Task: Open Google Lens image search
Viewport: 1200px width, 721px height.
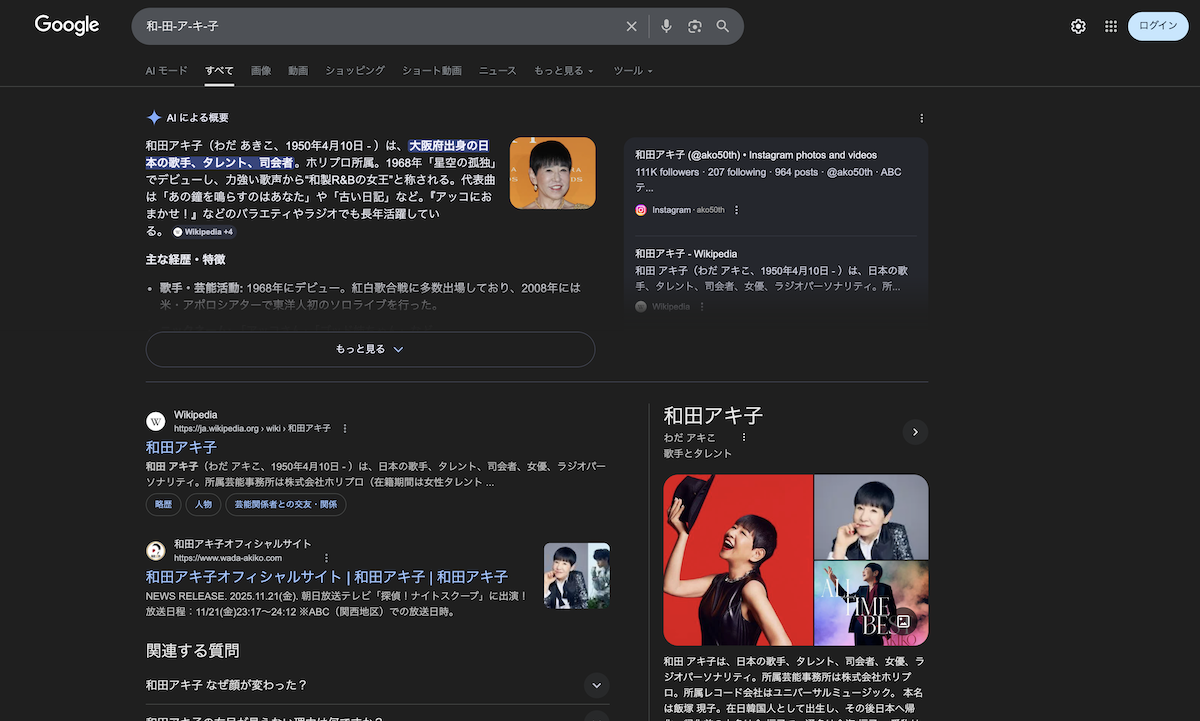Action: (x=695, y=27)
